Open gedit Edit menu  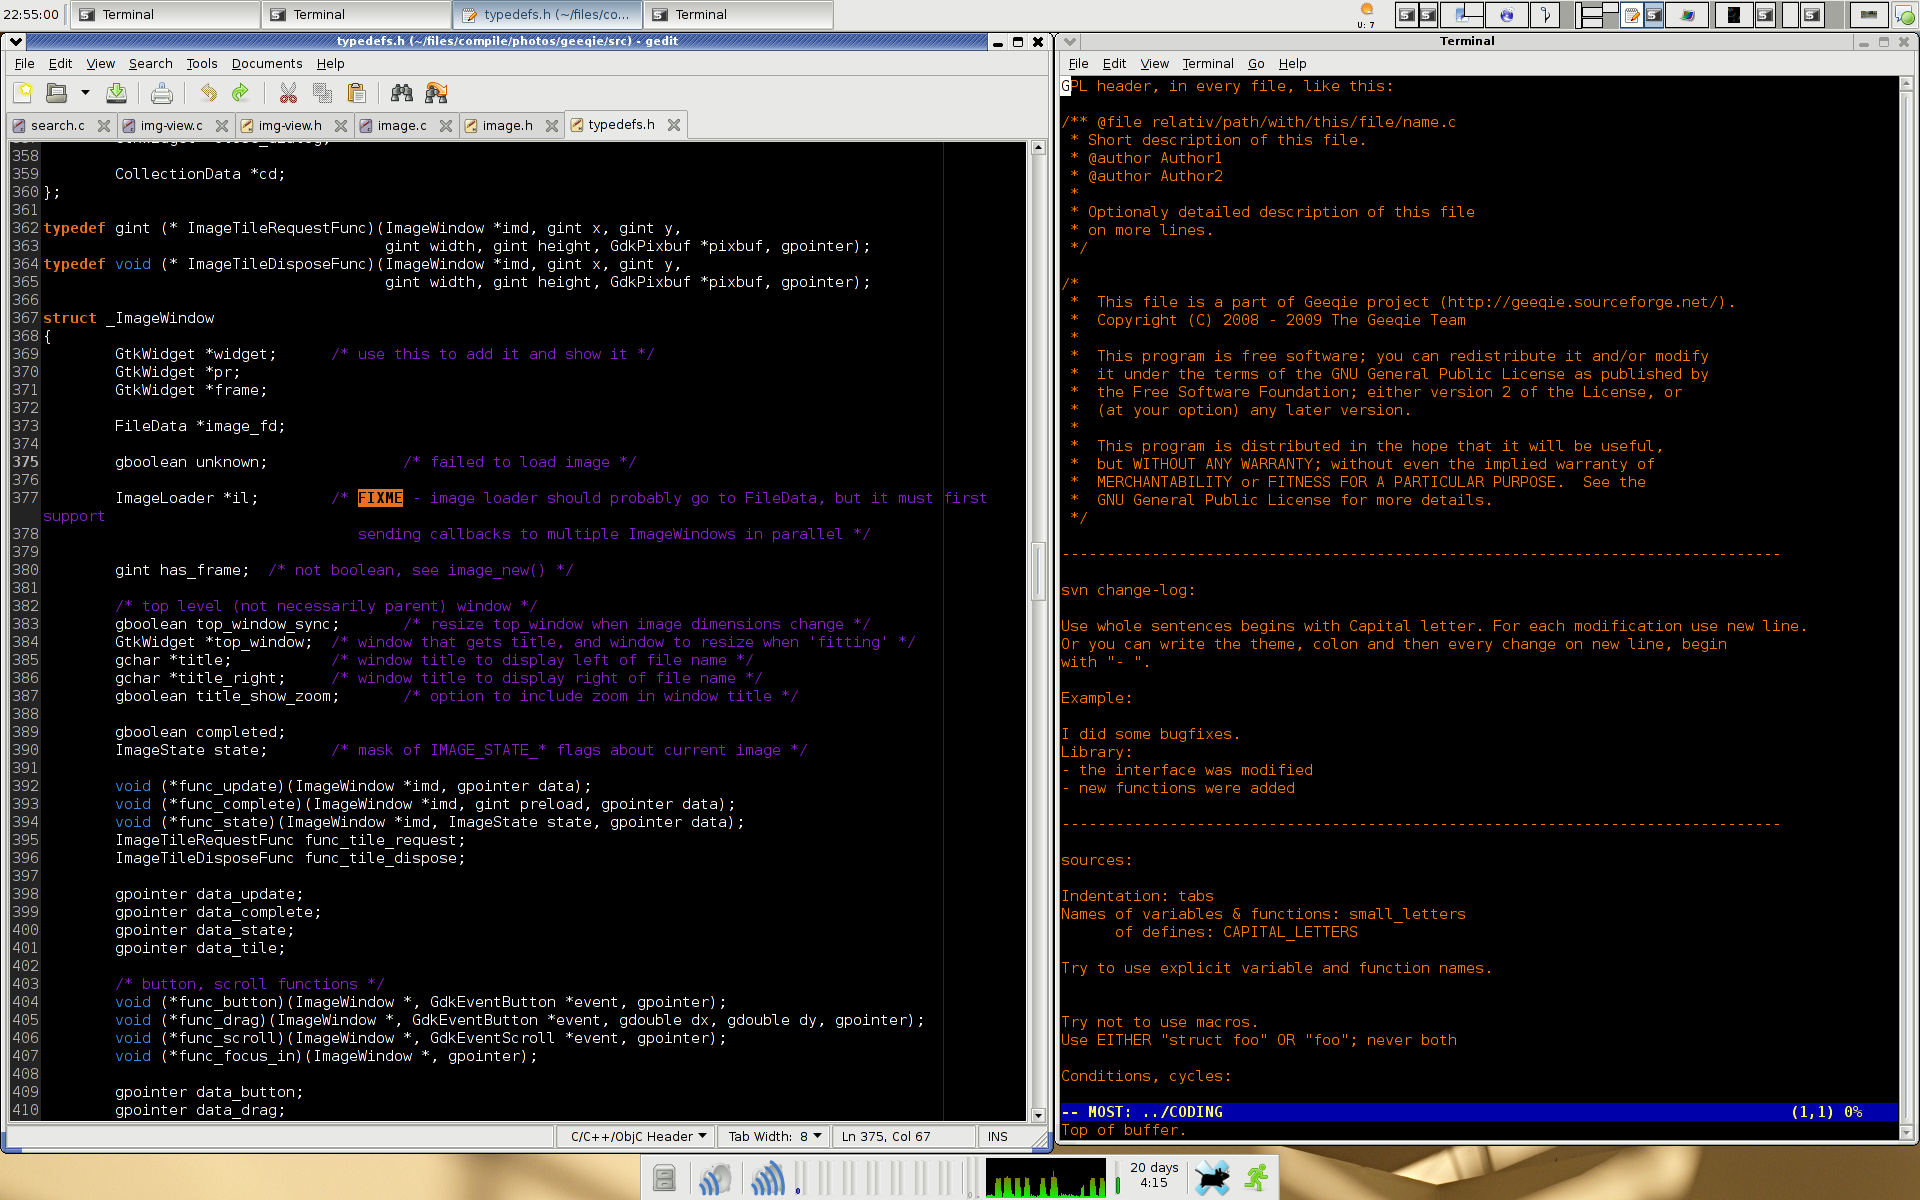(x=60, y=63)
